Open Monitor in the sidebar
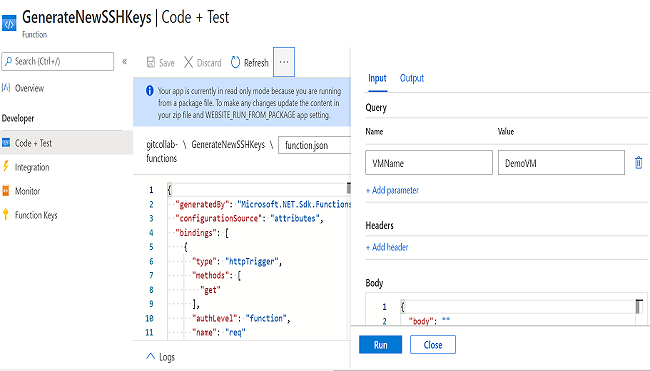Screen dimensions: 650x371 (27, 191)
